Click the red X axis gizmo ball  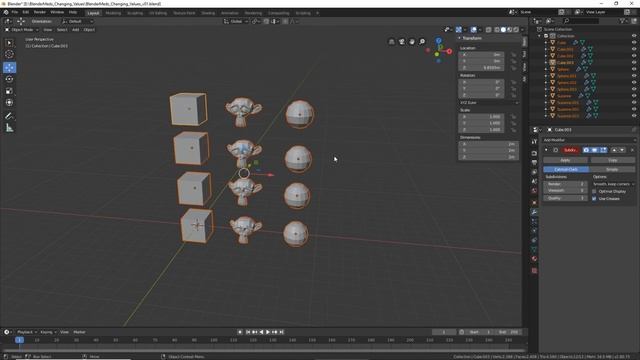click(449, 51)
